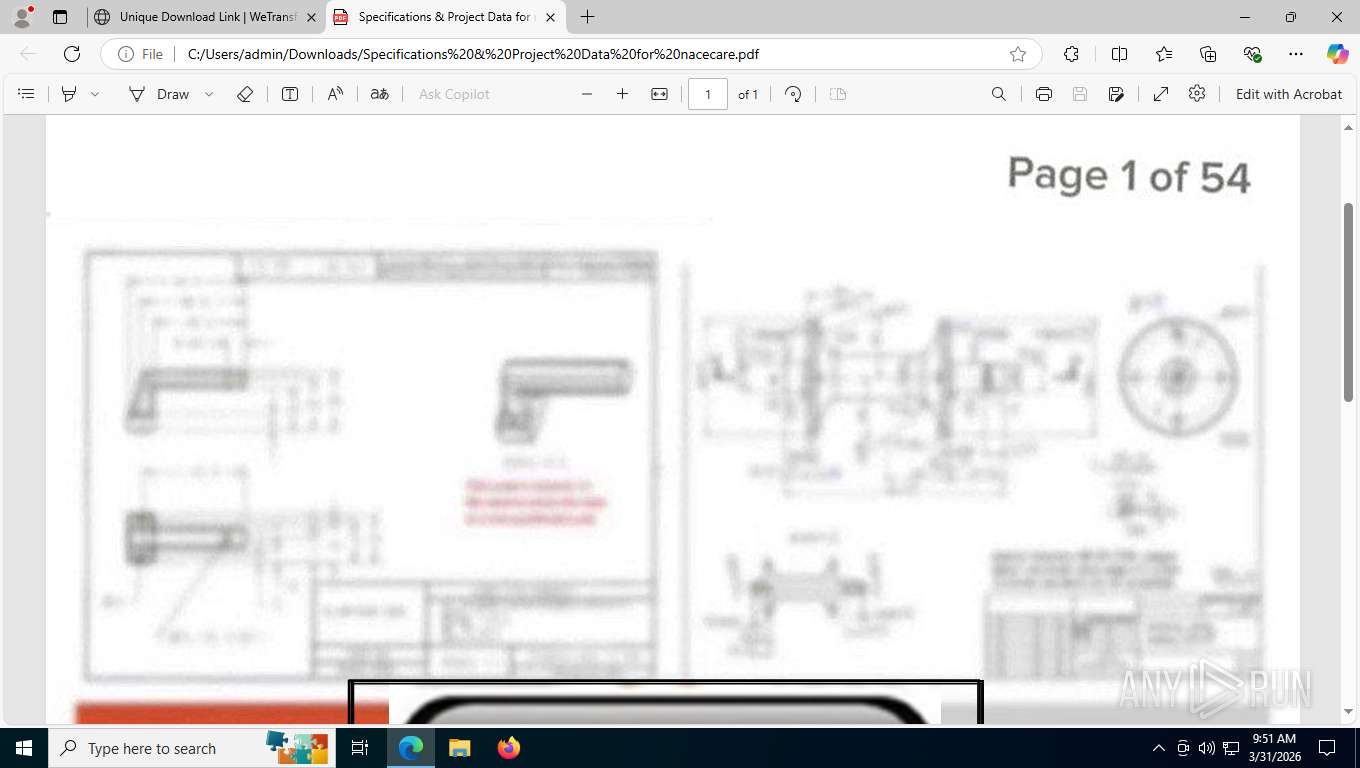Enter full screen PDF view
Viewport: 1360px width, 768px height.
point(1161,94)
